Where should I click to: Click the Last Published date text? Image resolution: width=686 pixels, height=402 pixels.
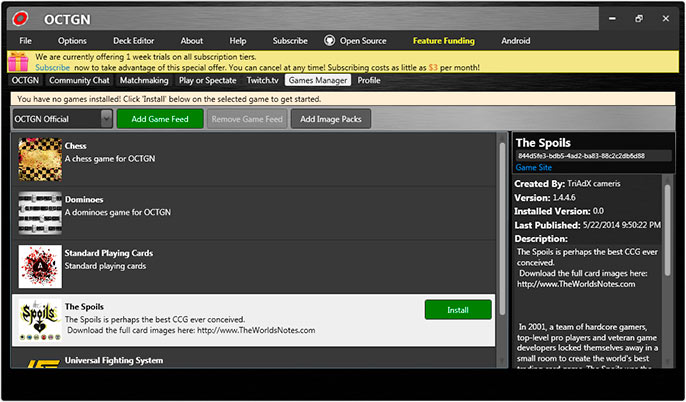point(622,225)
